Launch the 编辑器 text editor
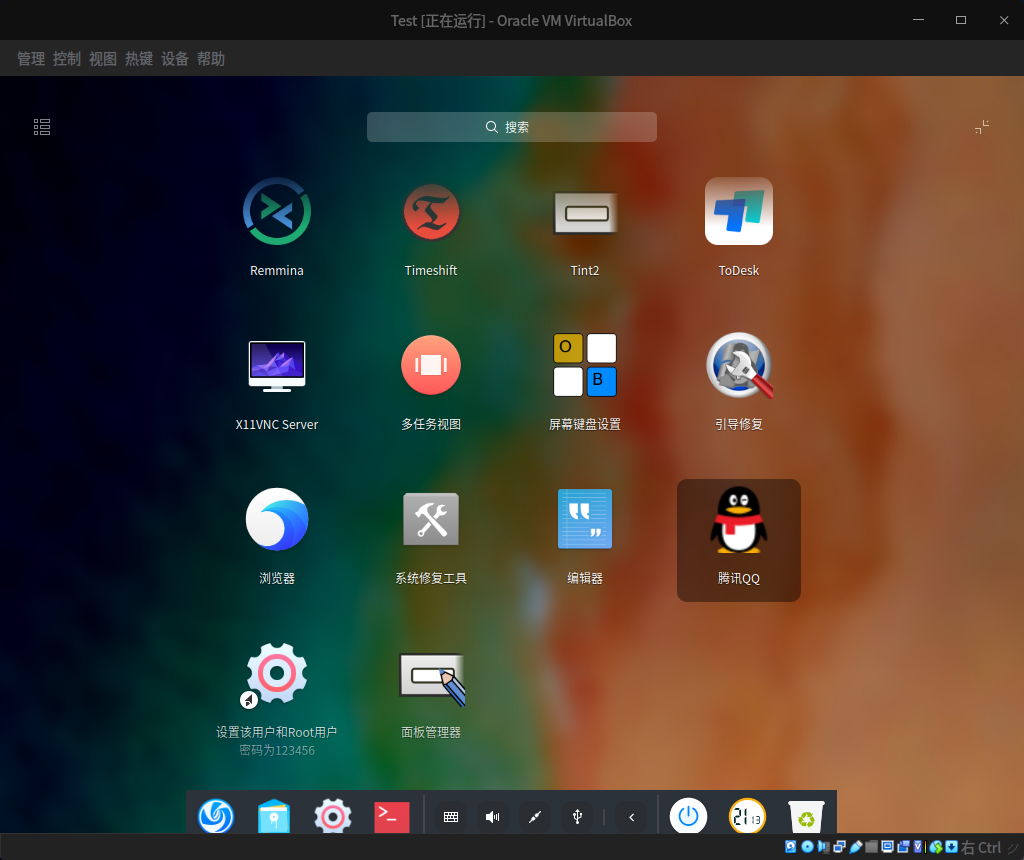1024x860 pixels. click(x=585, y=520)
